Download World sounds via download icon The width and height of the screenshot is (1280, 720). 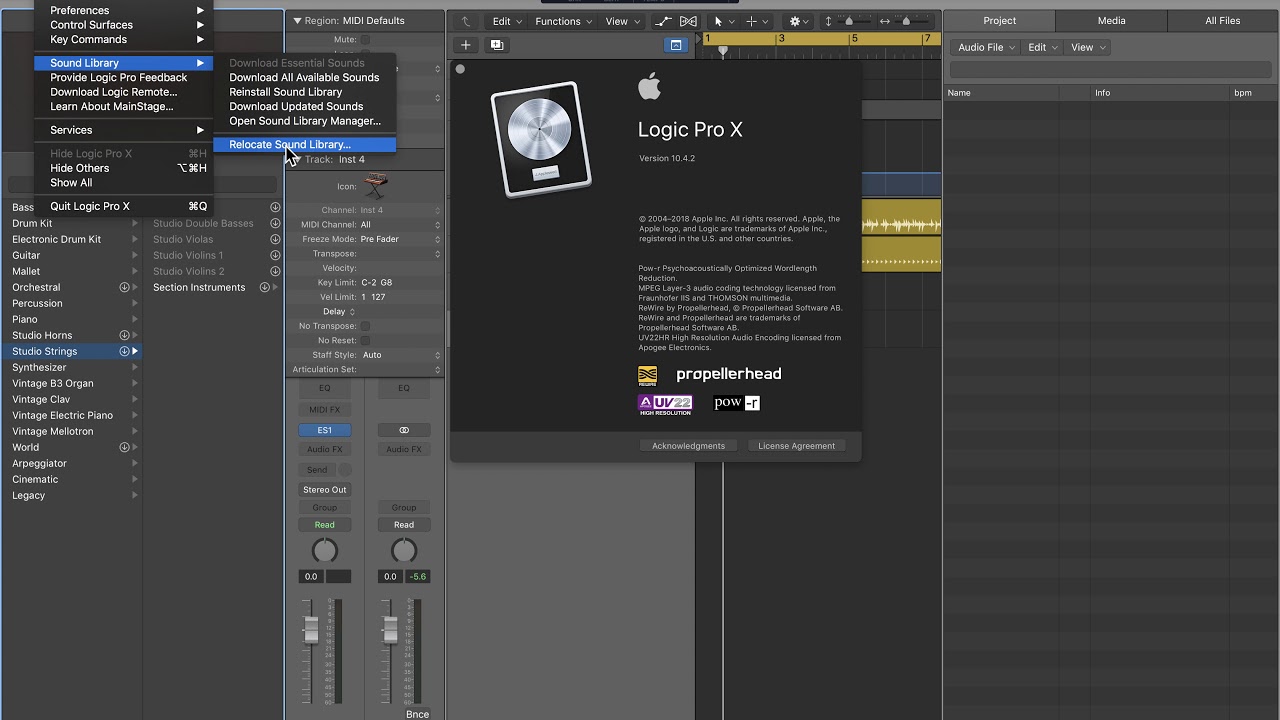pyautogui.click(x=125, y=447)
